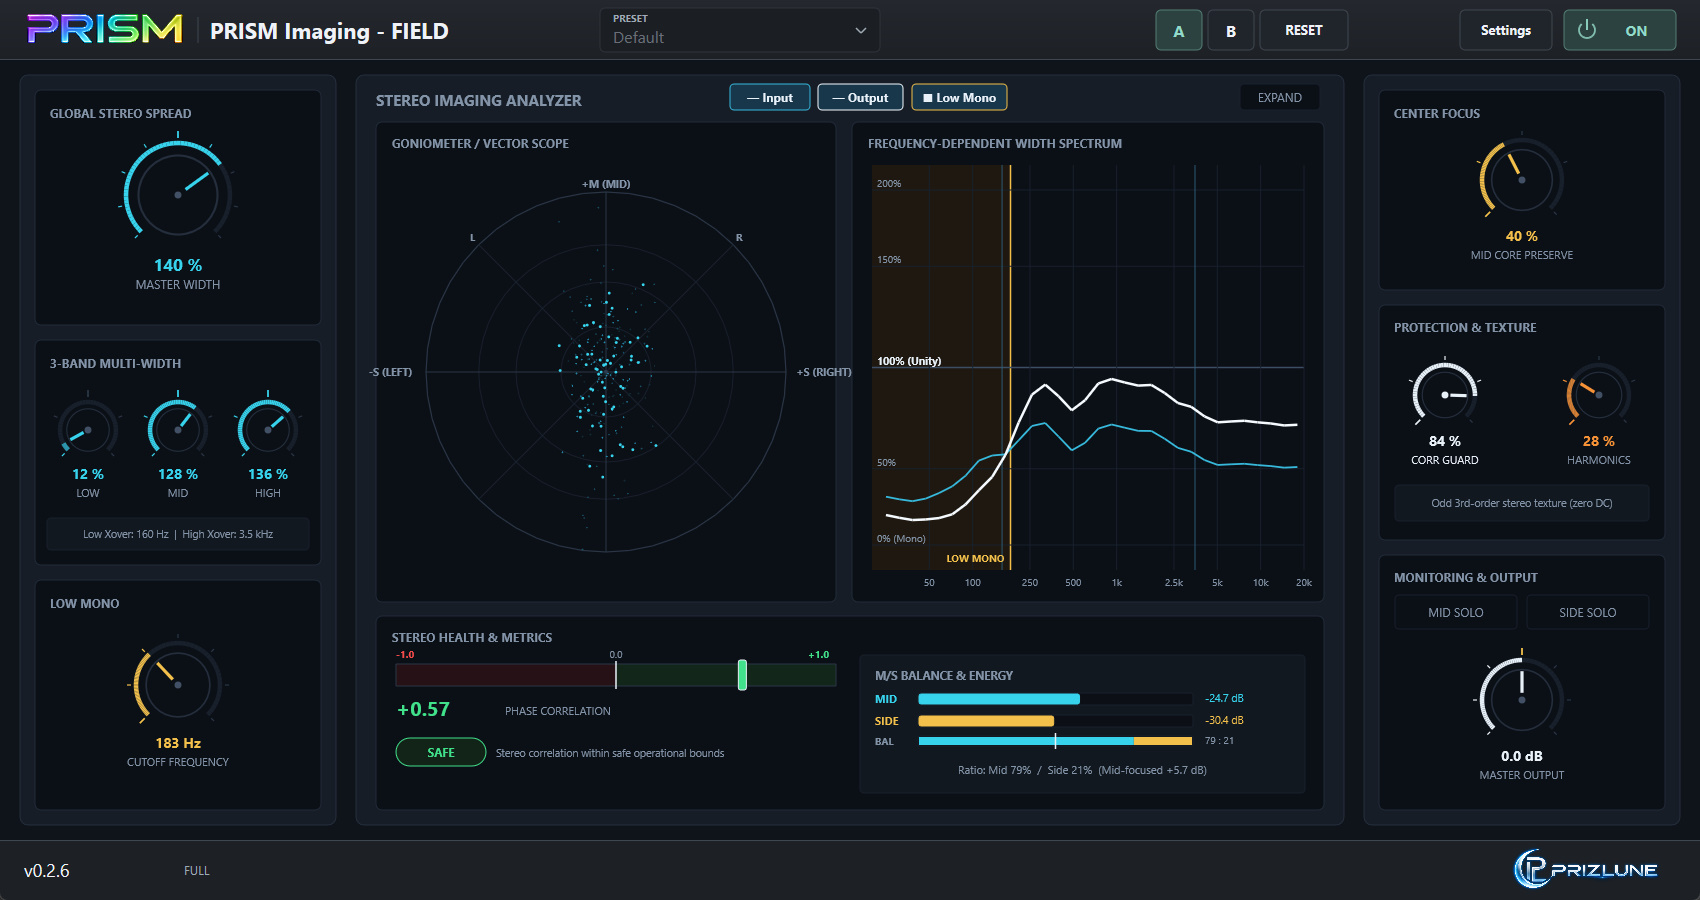Click the '140 %' master width value

click(x=178, y=265)
